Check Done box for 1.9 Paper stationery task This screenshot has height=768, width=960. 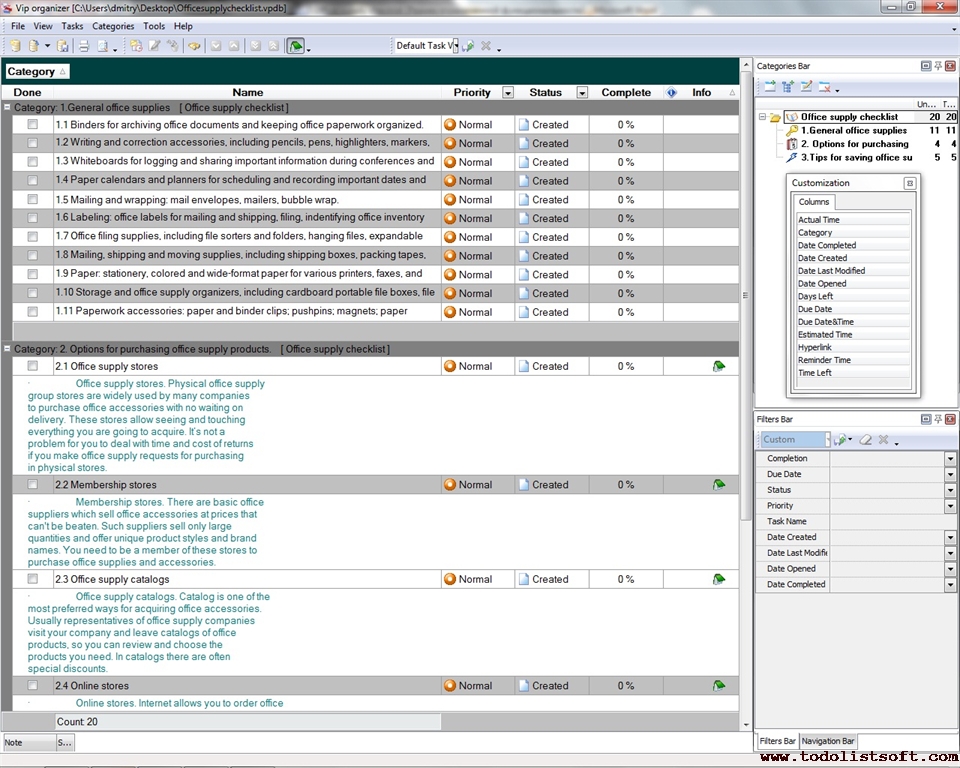(x=32, y=274)
